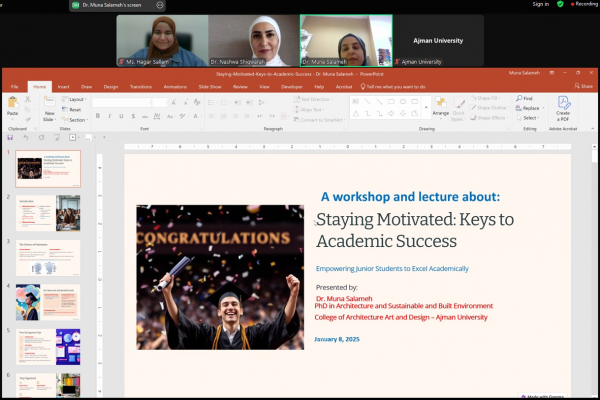The width and height of the screenshot is (600, 400).
Task: Open the Transitions ribbon tab
Action: tap(141, 87)
